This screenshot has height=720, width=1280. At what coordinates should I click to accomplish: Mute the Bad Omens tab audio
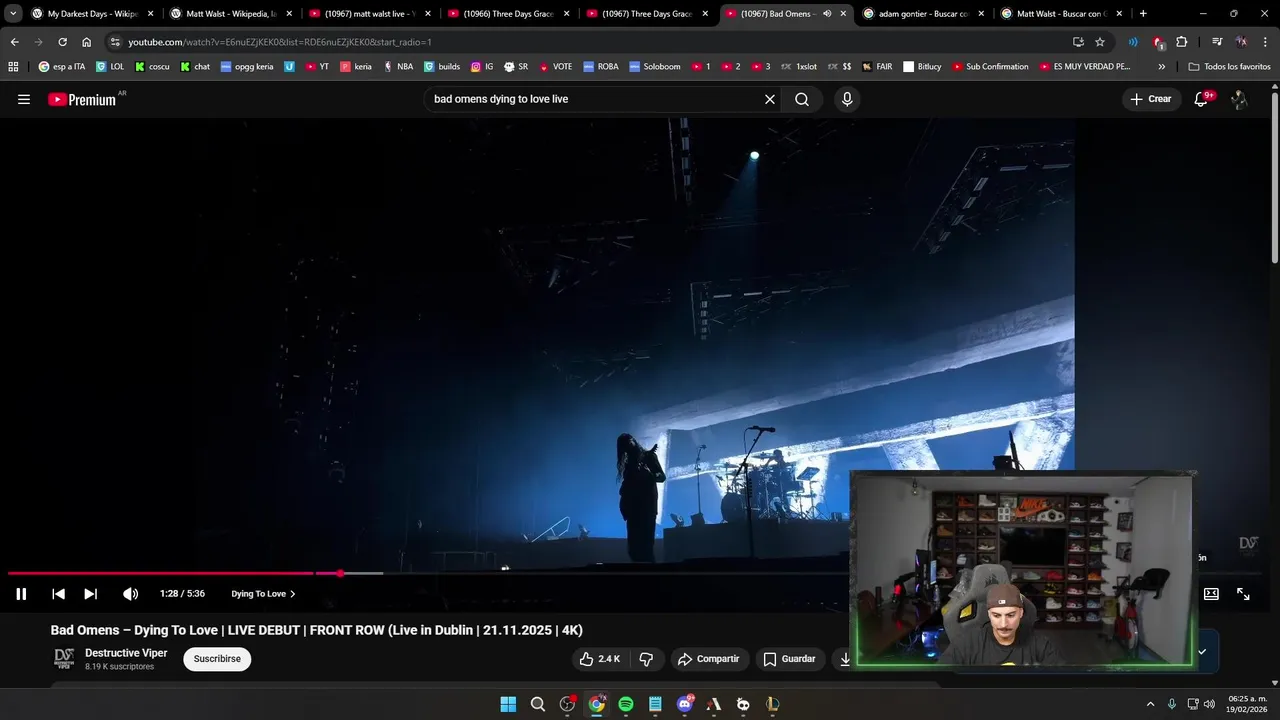827,14
